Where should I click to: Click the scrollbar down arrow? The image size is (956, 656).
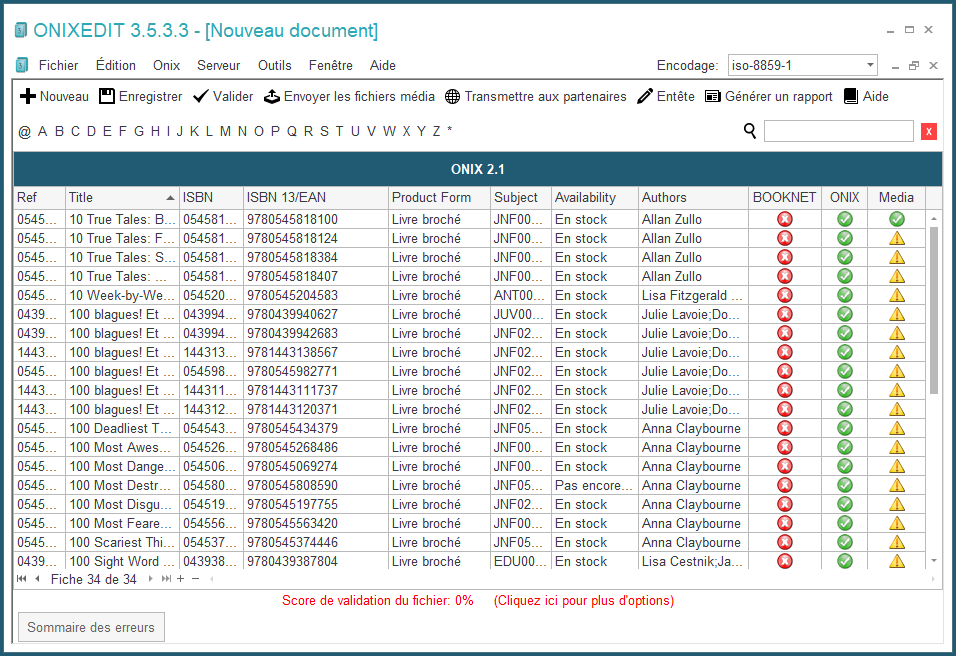coord(933,561)
